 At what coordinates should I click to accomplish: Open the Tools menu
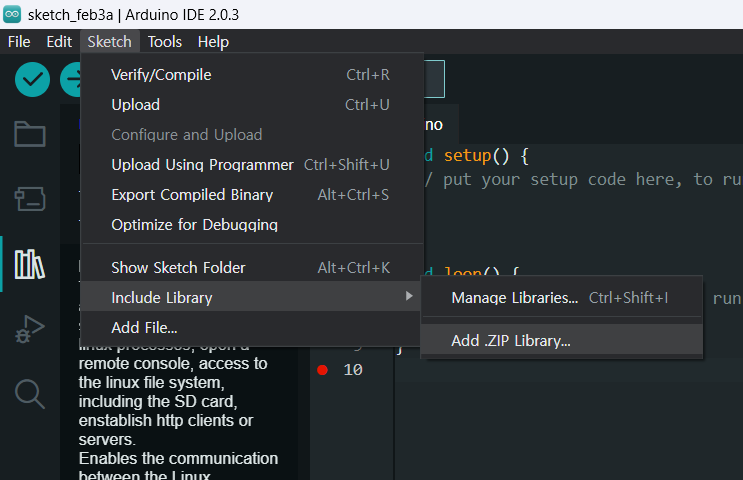pos(165,42)
